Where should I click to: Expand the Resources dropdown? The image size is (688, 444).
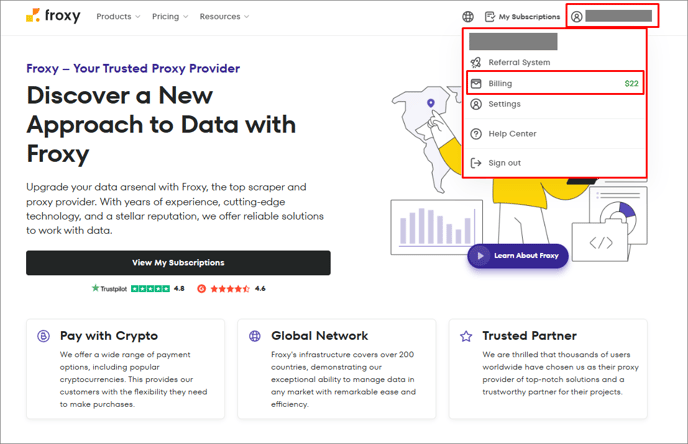pyautogui.click(x=224, y=17)
